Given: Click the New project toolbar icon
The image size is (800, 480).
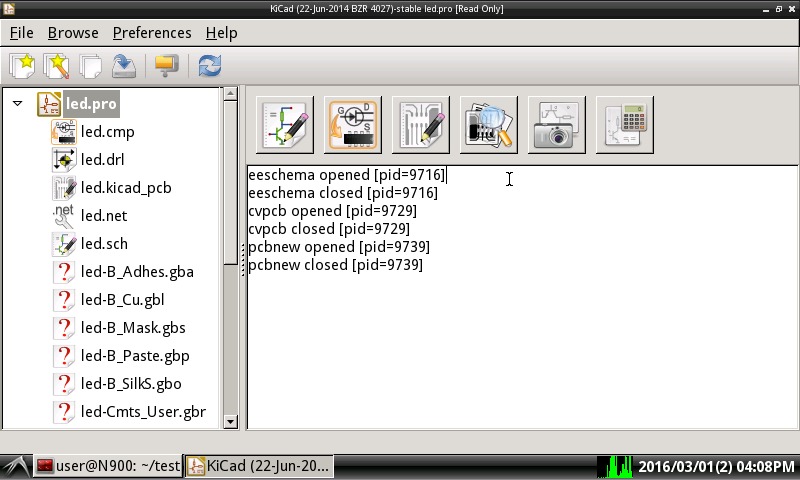Looking at the screenshot, I should 22,66.
